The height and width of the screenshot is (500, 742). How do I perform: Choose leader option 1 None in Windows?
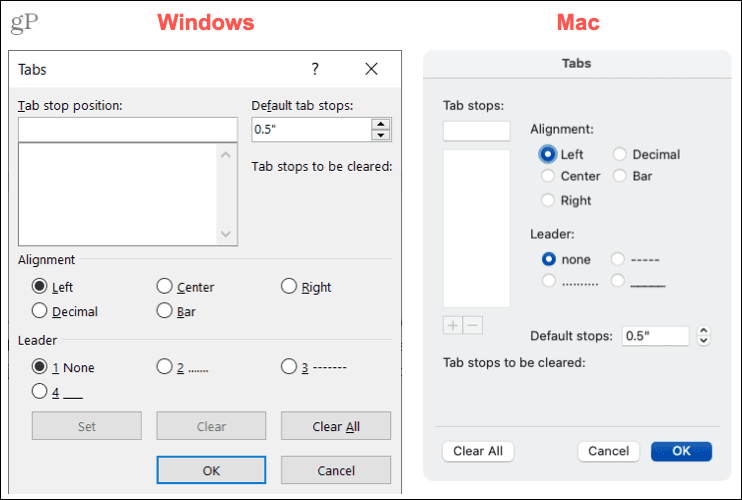click(40, 367)
